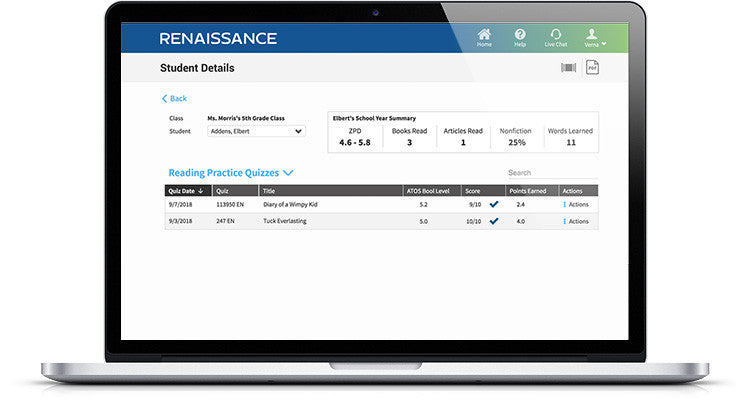Screen dimensions: 756x400
Task: Click the Home icon in header
Action: 484,35
